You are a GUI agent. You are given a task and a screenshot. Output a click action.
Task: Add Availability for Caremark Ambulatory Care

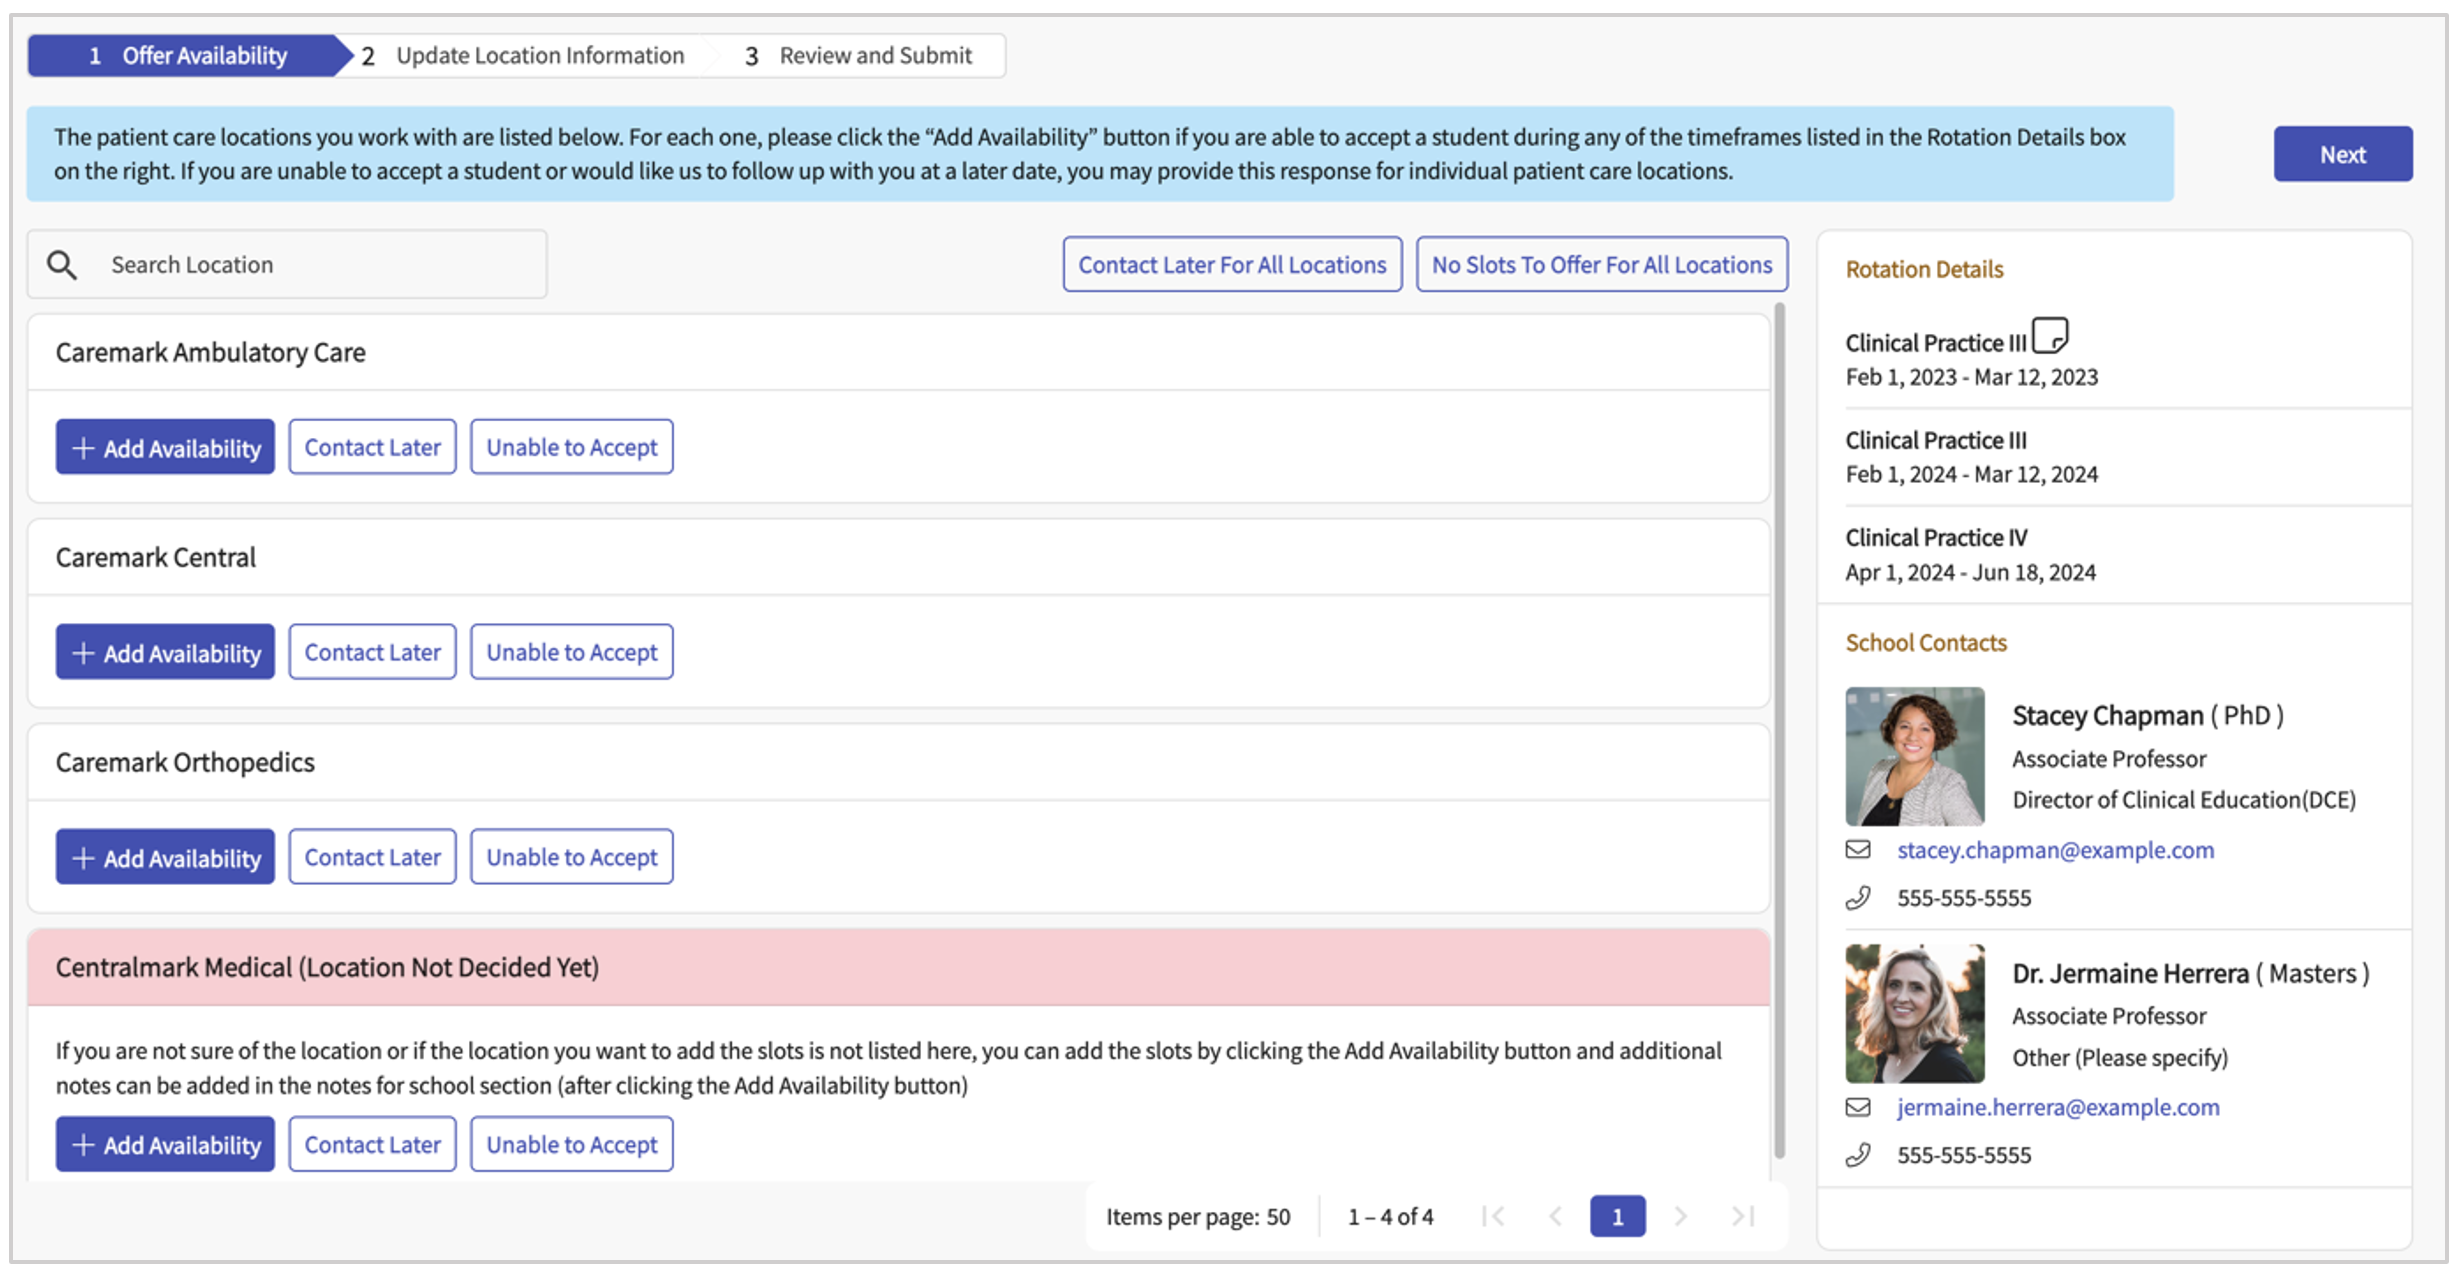tap(165, 447)
